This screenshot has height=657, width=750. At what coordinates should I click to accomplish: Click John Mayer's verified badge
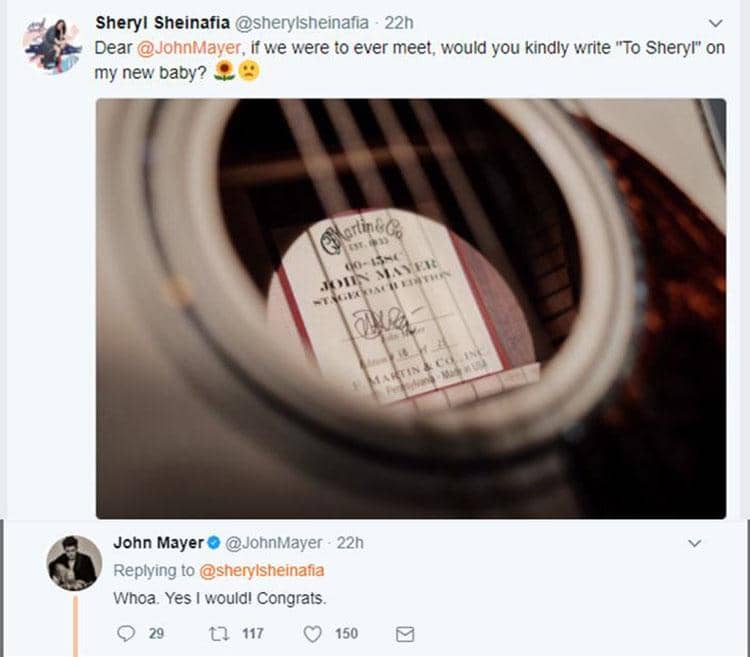coord(213,543)
